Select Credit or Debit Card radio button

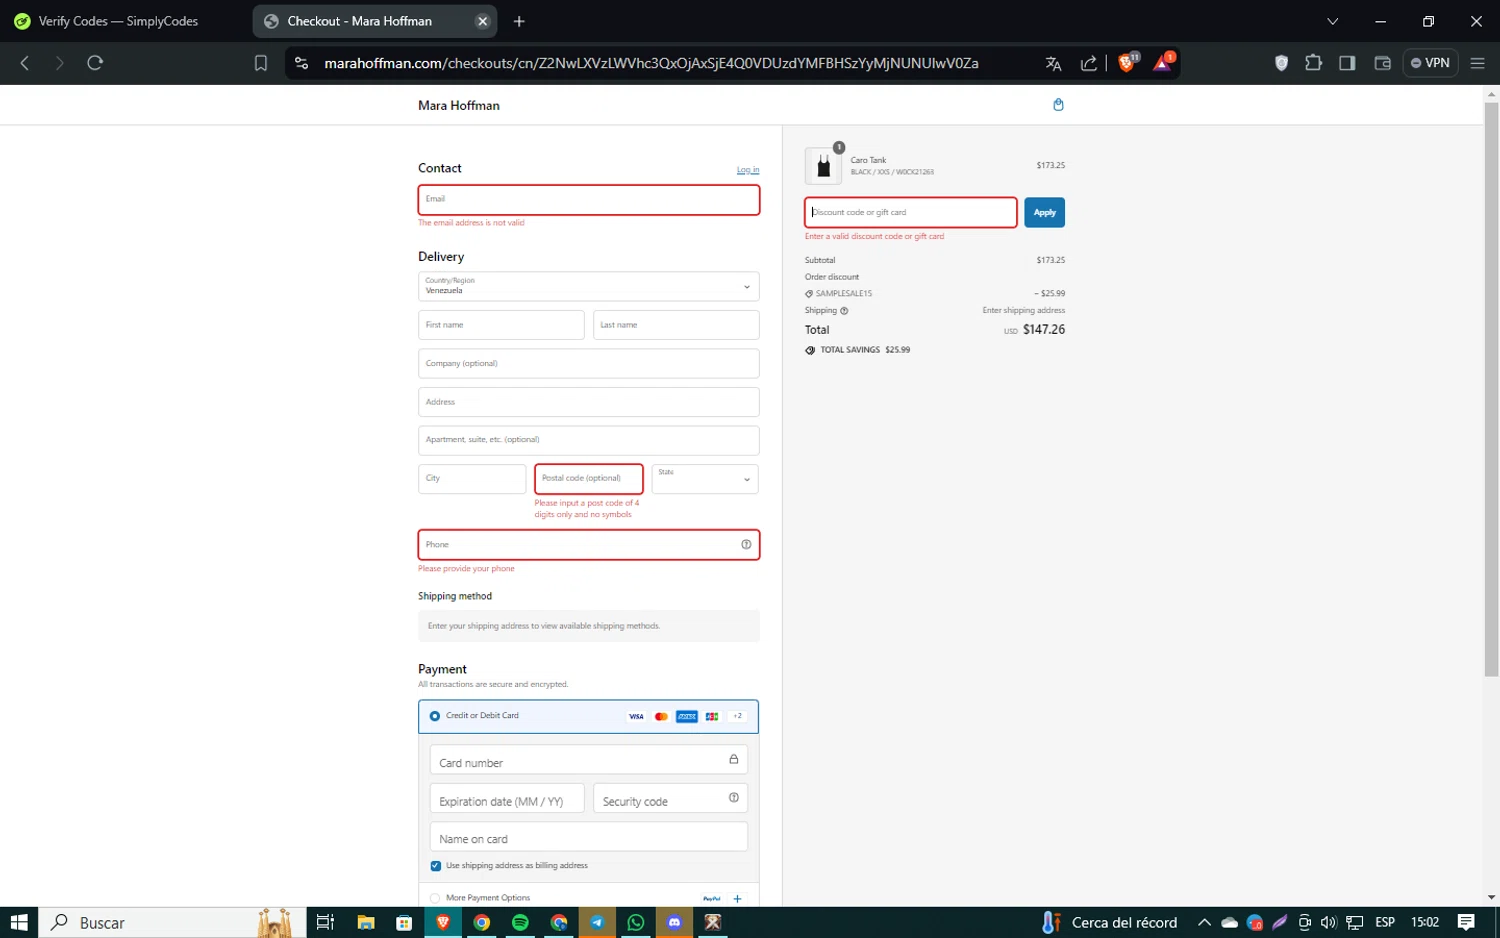[x=435, y=716]
